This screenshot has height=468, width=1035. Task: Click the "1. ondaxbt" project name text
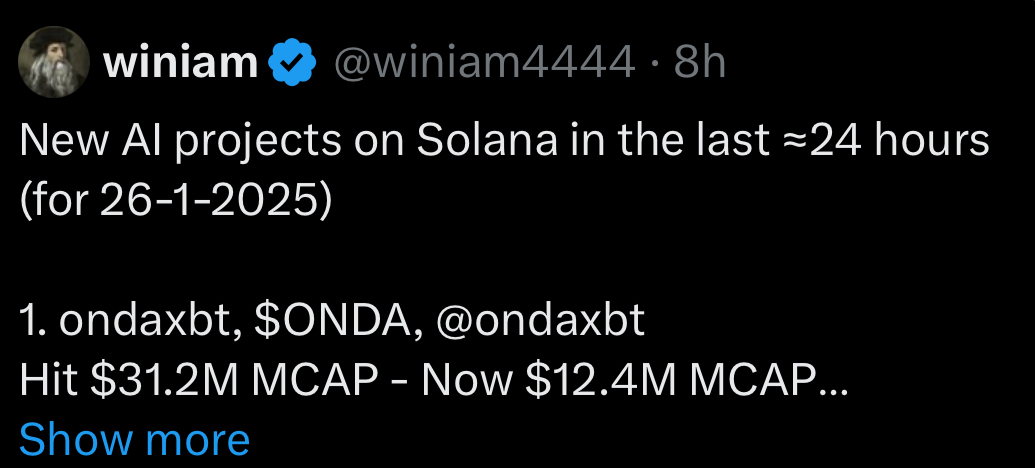(x=130, y=322)
